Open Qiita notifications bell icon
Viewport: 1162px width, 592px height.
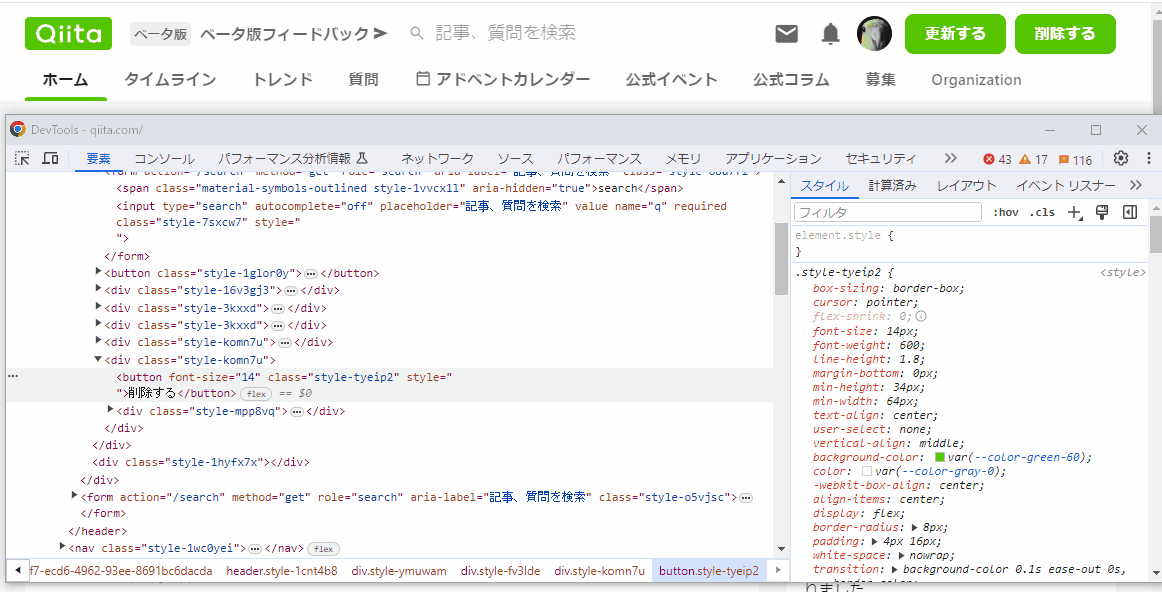(830, 33)
